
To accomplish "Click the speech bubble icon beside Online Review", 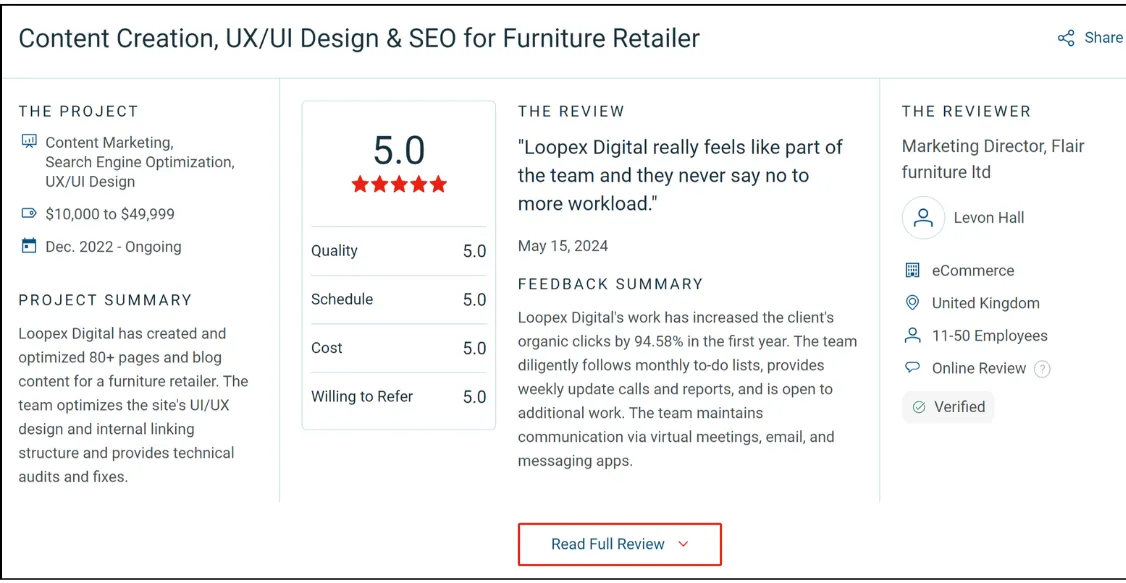I will click(912, 368).
